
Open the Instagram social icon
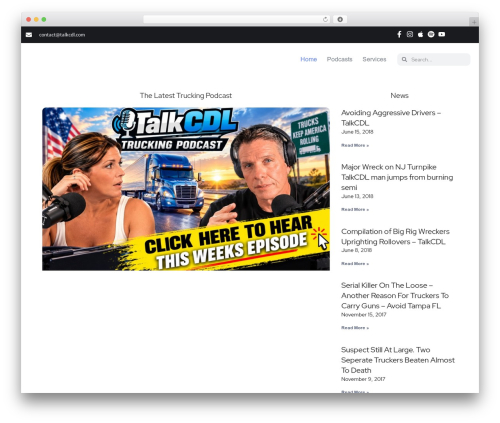click(x=410, y=34)
